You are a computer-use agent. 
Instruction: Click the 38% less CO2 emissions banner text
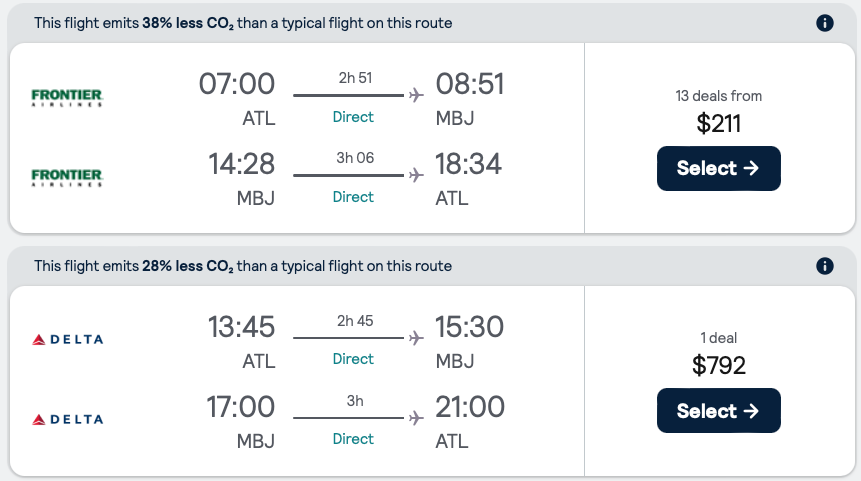243,23
